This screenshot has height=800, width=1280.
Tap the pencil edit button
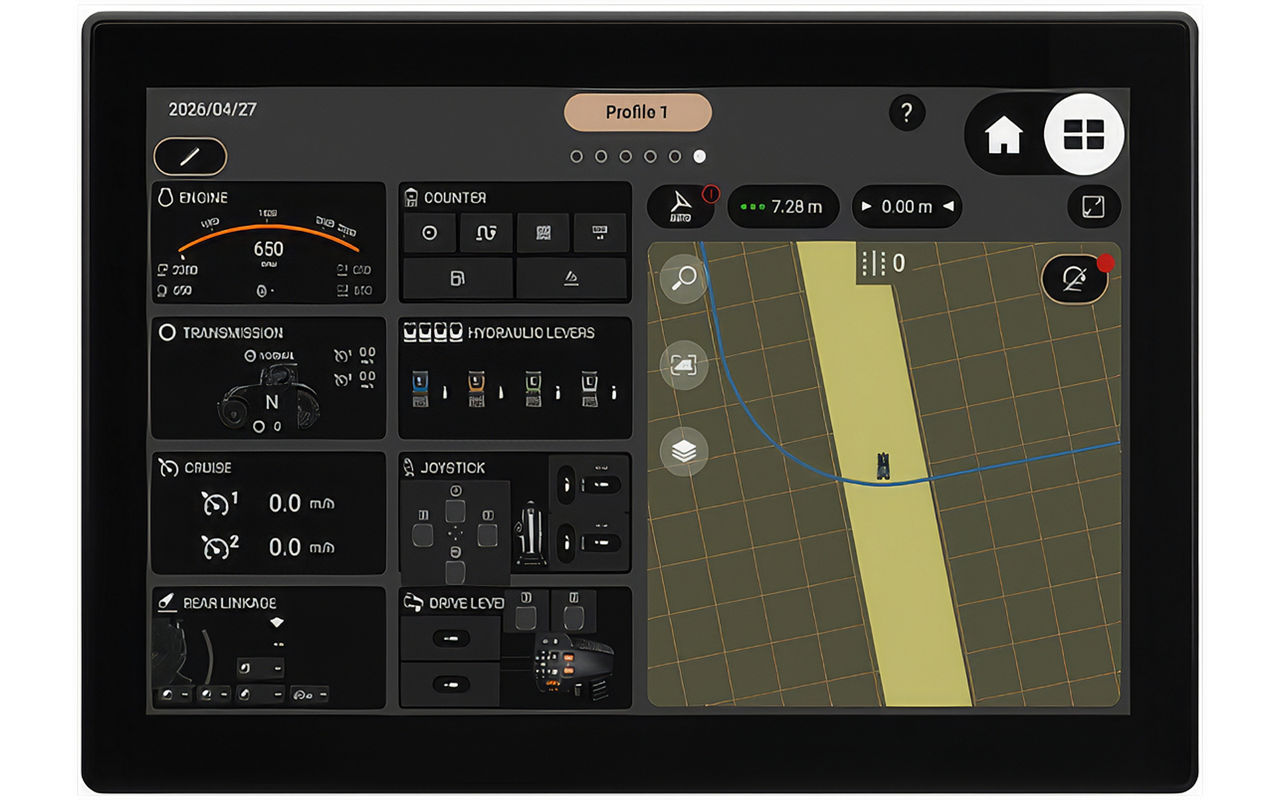click(x=190, y=156)
